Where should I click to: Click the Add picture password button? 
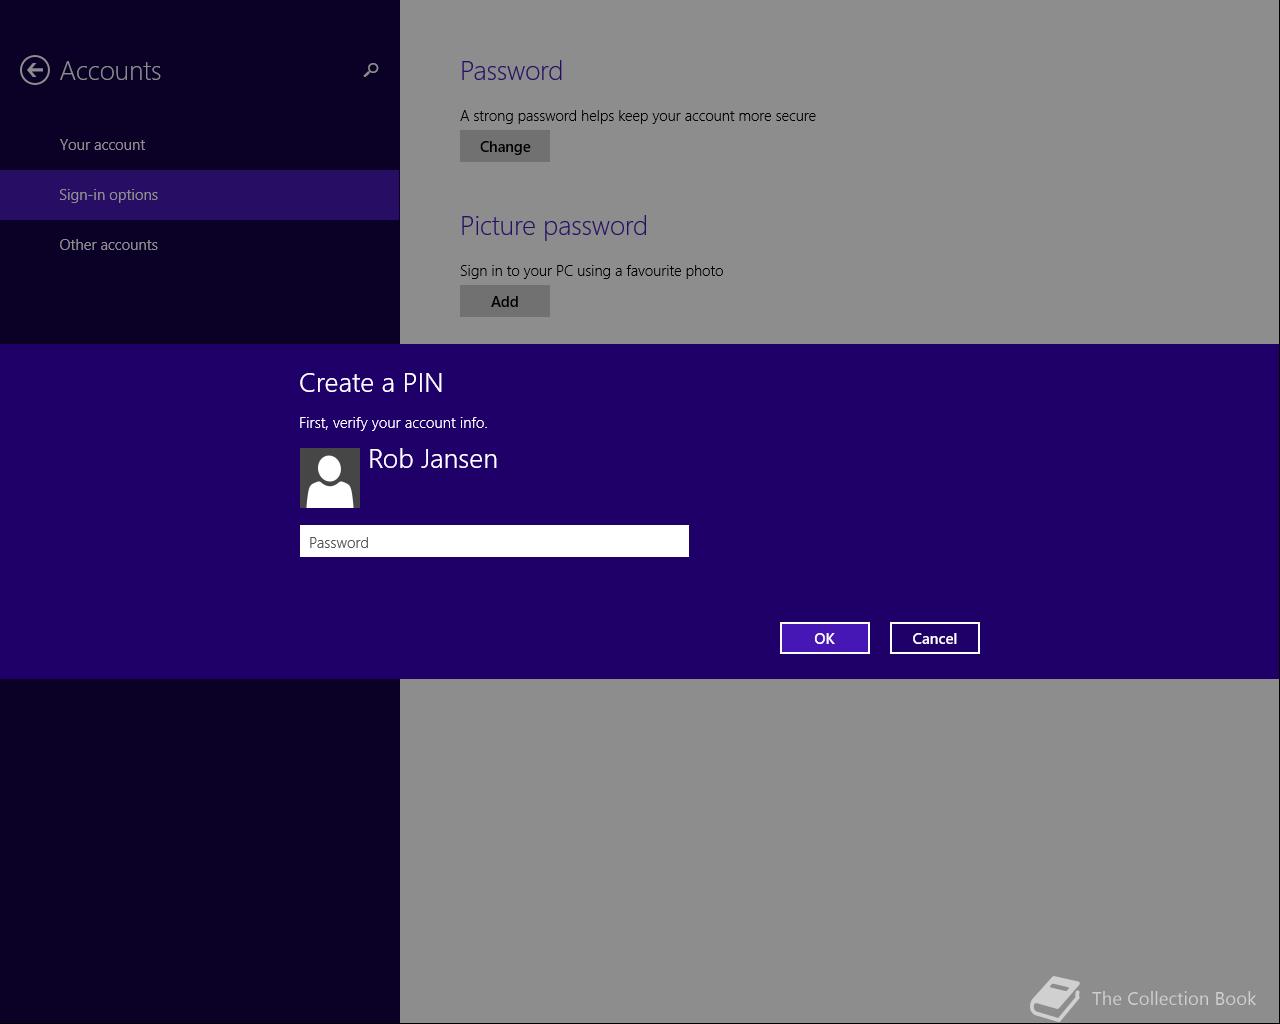[505, 301]
